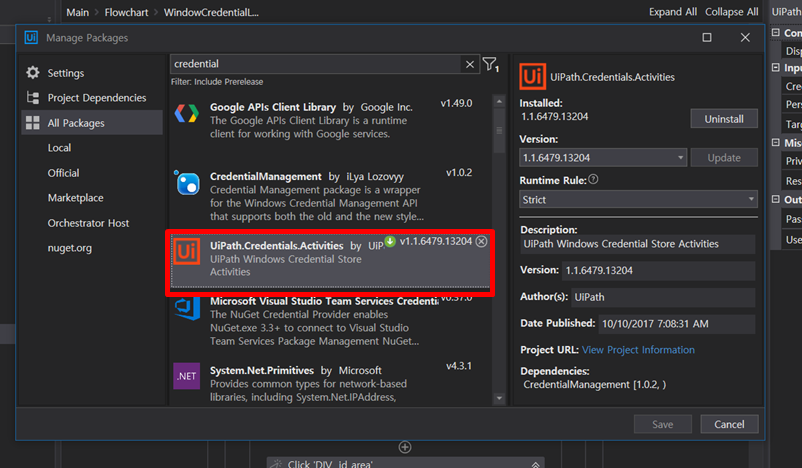Select the Official package feed

click(63, 173)
